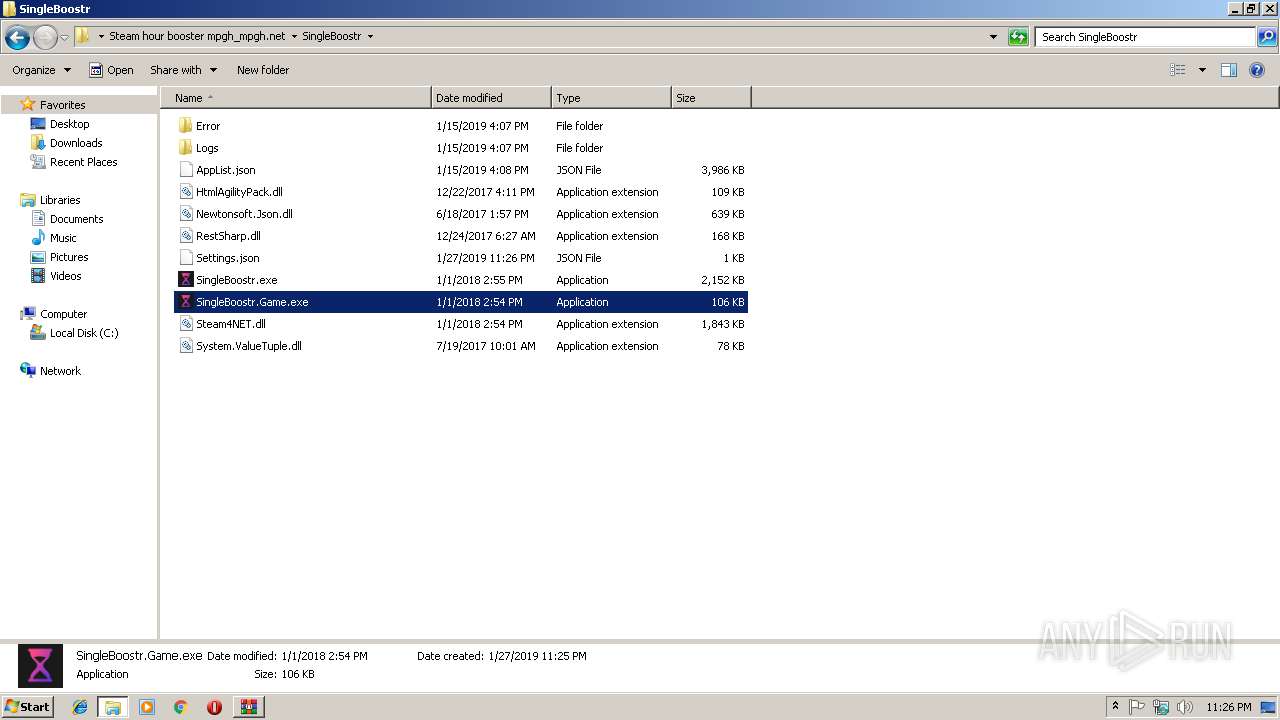This screenshot has width=1280, height=720.
Task: Select the HtmlAgilityPack.dll file icon
Action: (x=185, y=192)
